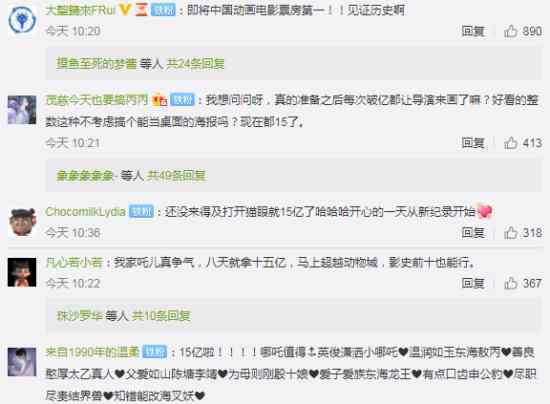
Task: Reply to the 10:20 comment
Action: click(473, 31)
